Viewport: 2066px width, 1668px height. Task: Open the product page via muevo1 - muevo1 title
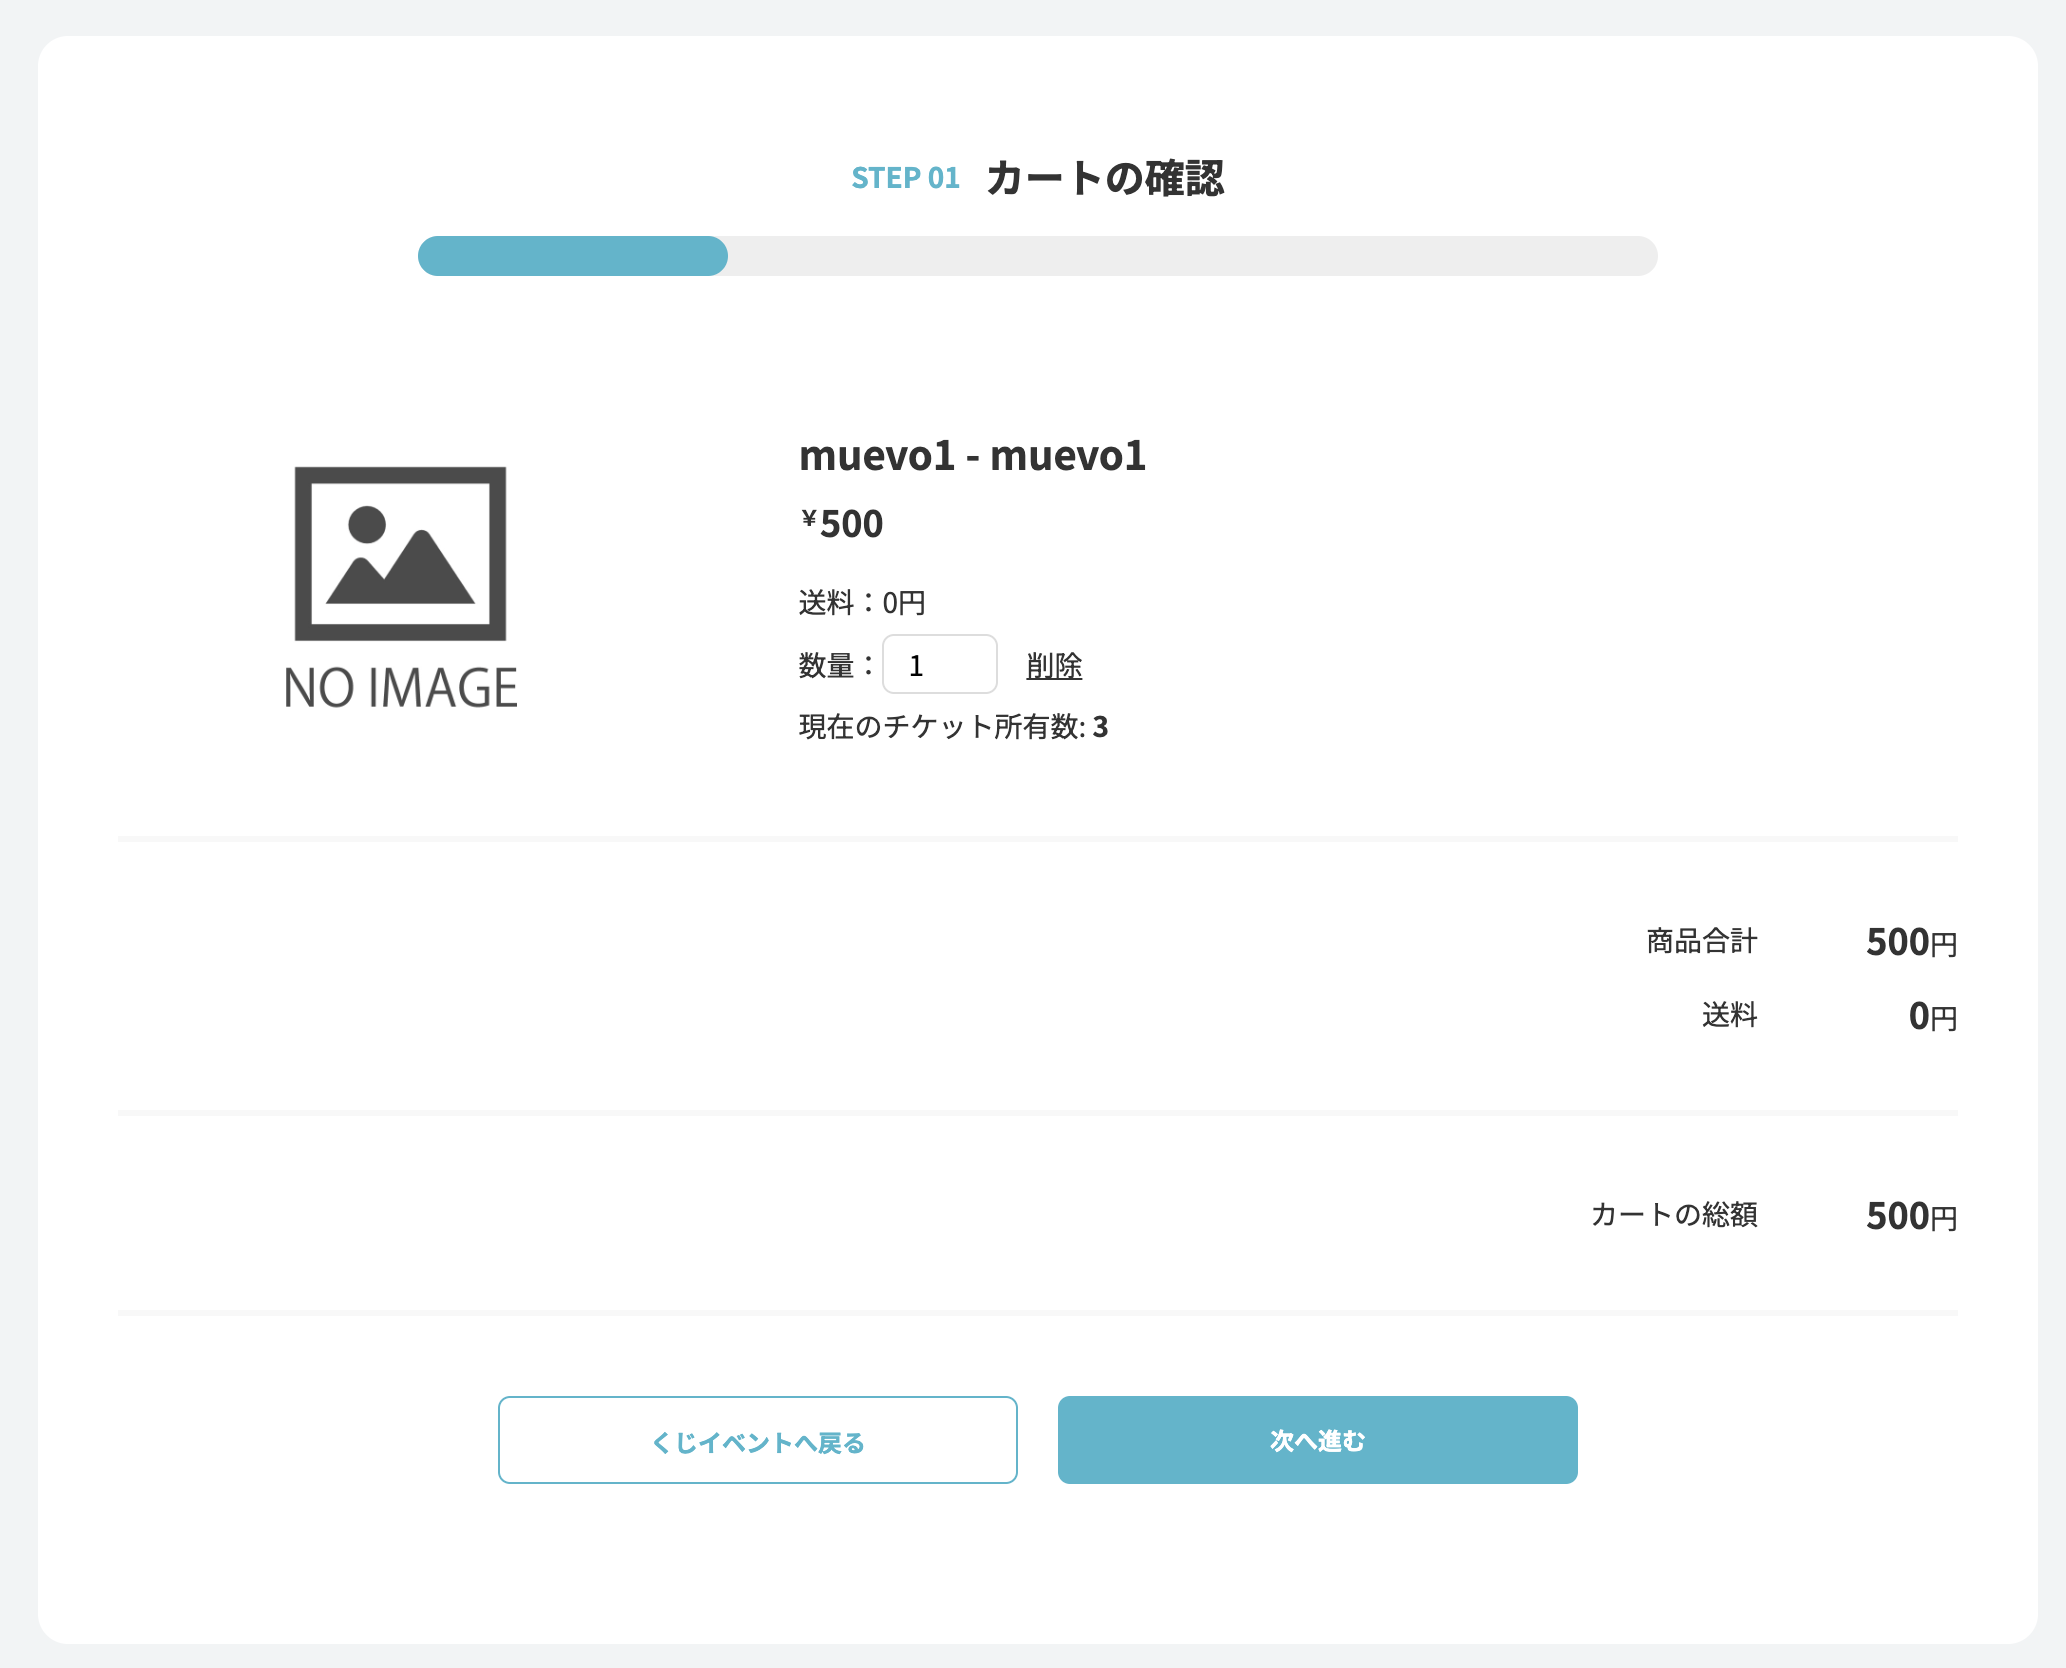click(973, 456)
